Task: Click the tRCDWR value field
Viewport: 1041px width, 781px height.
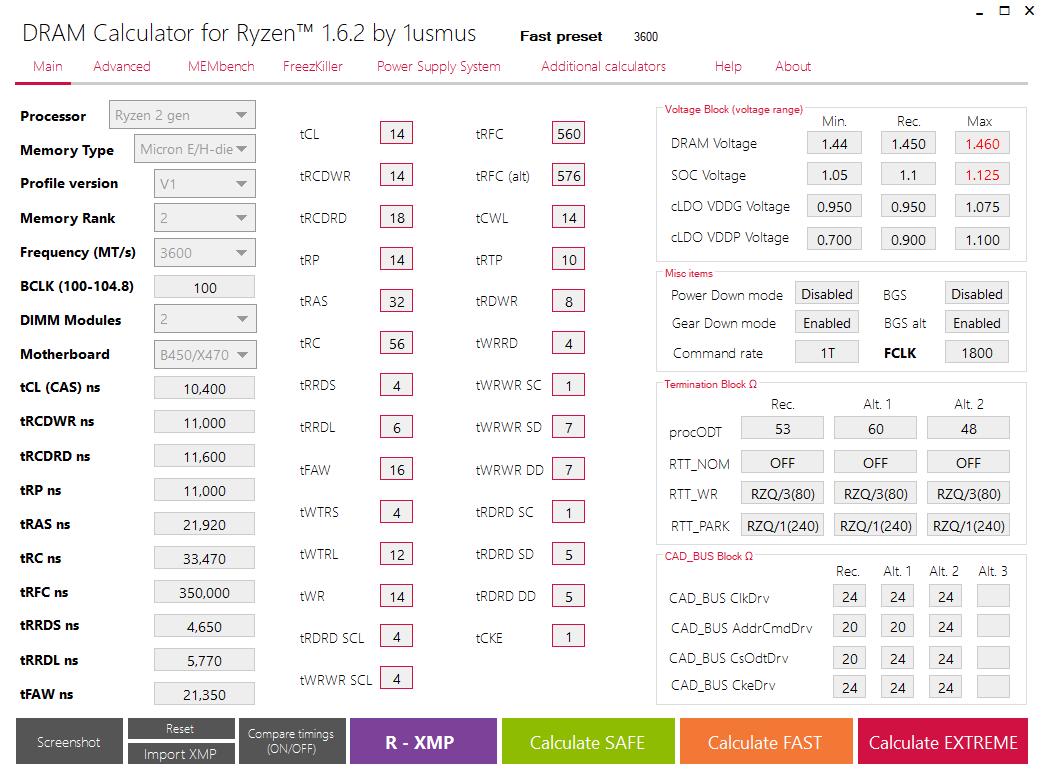Action: [x=396, y=175]
